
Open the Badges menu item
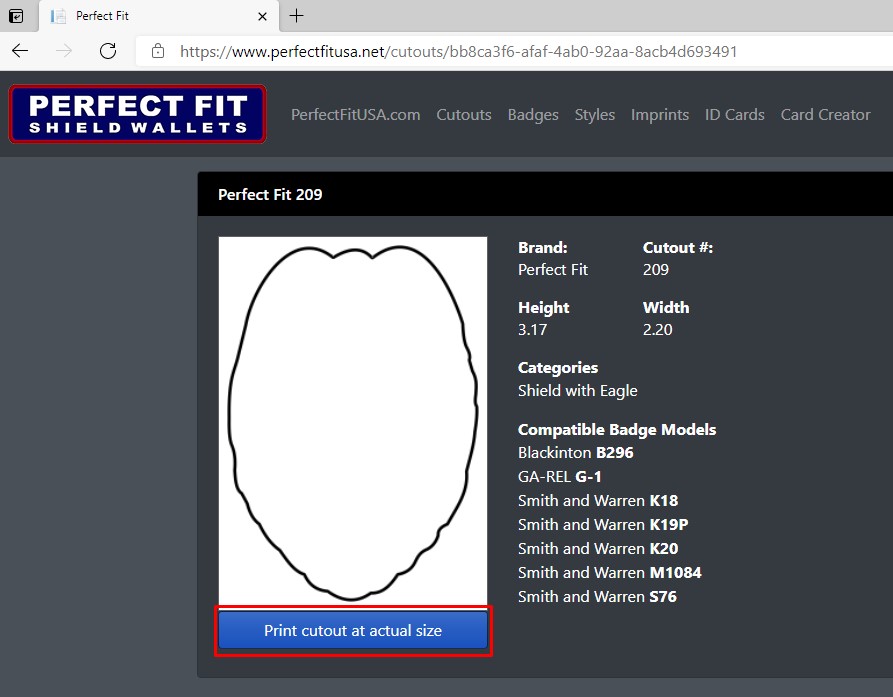click(x=533, y=115)
